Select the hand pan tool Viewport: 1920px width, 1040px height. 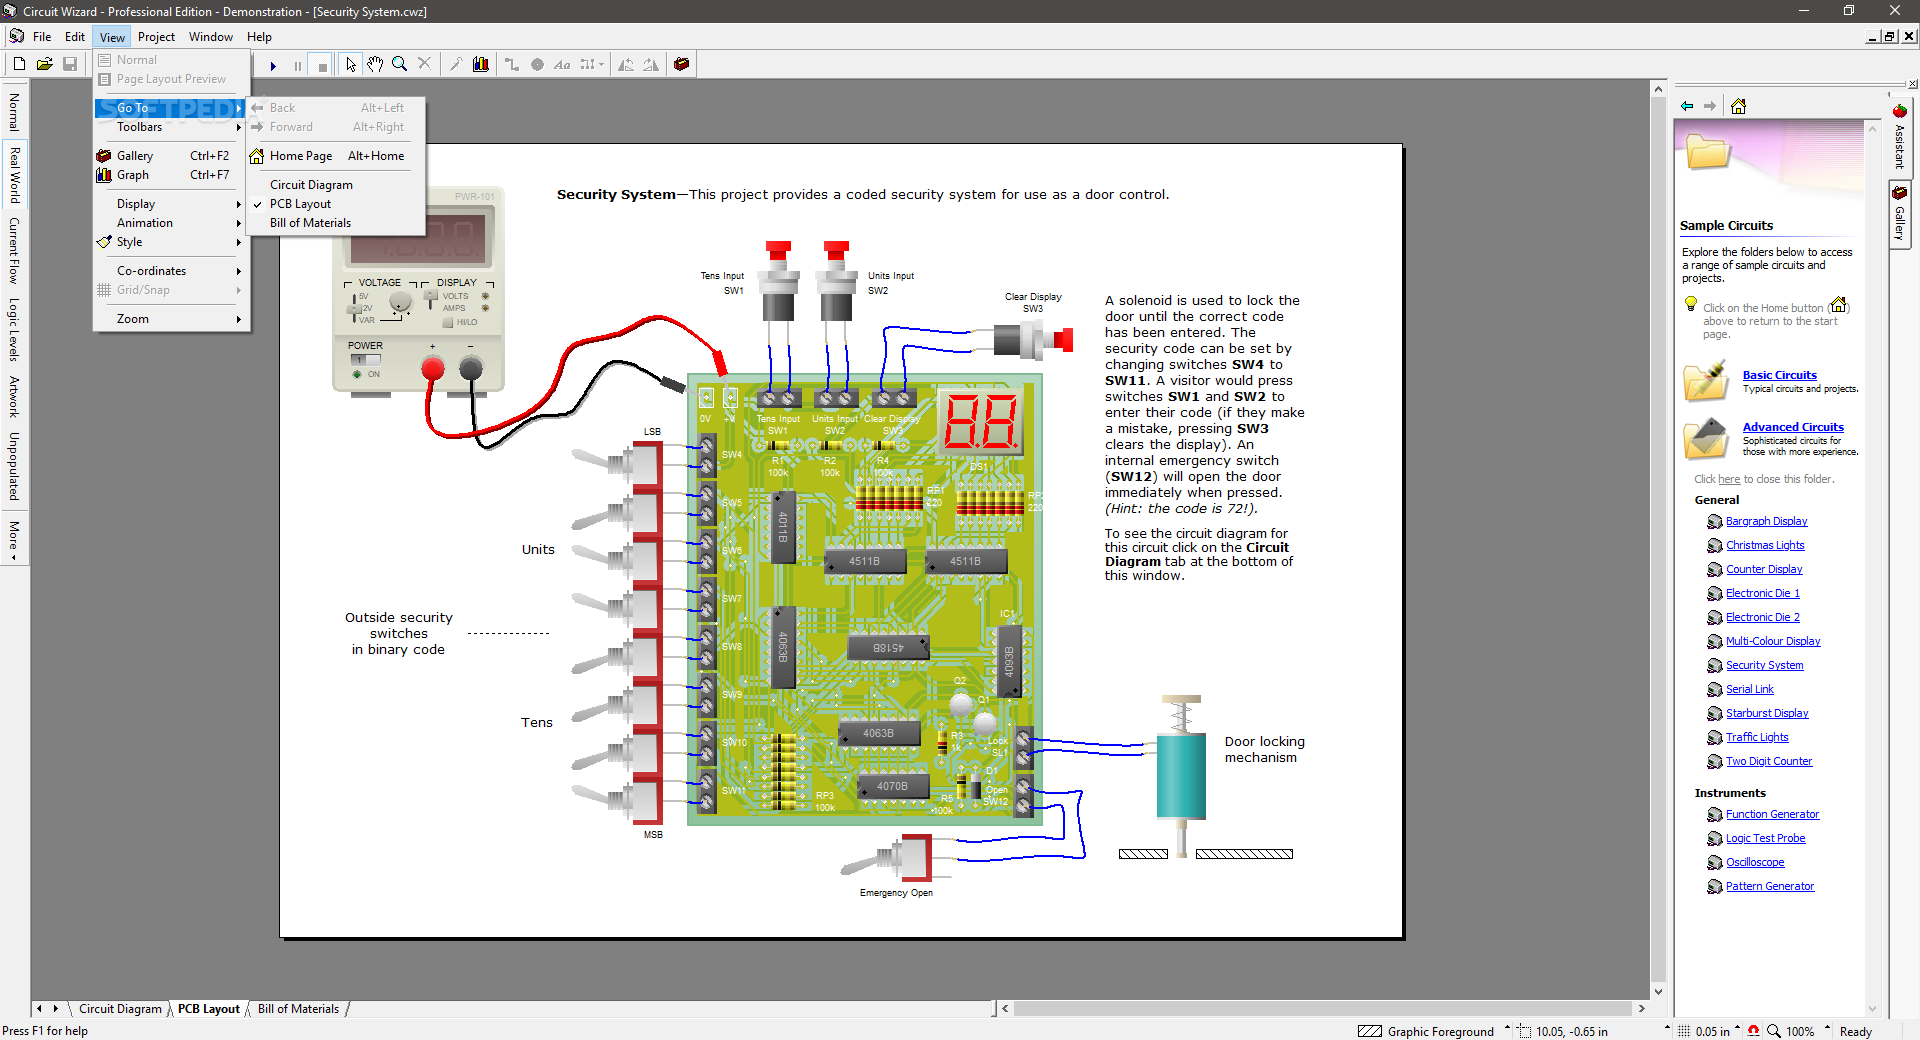point(375,64)
